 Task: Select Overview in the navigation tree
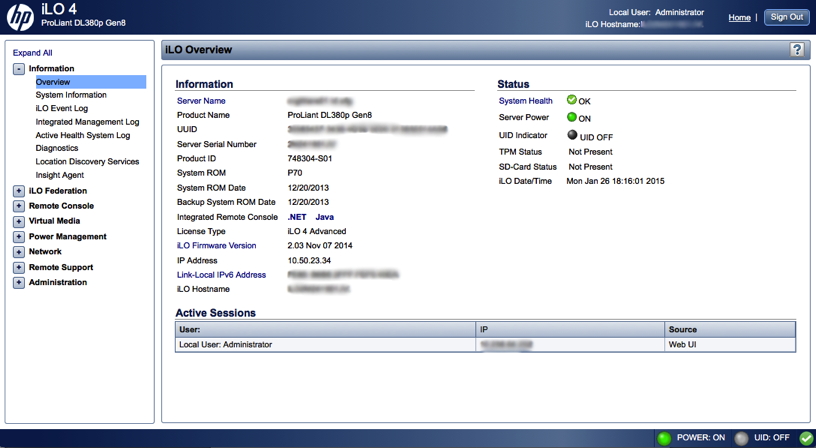(91, 82)
